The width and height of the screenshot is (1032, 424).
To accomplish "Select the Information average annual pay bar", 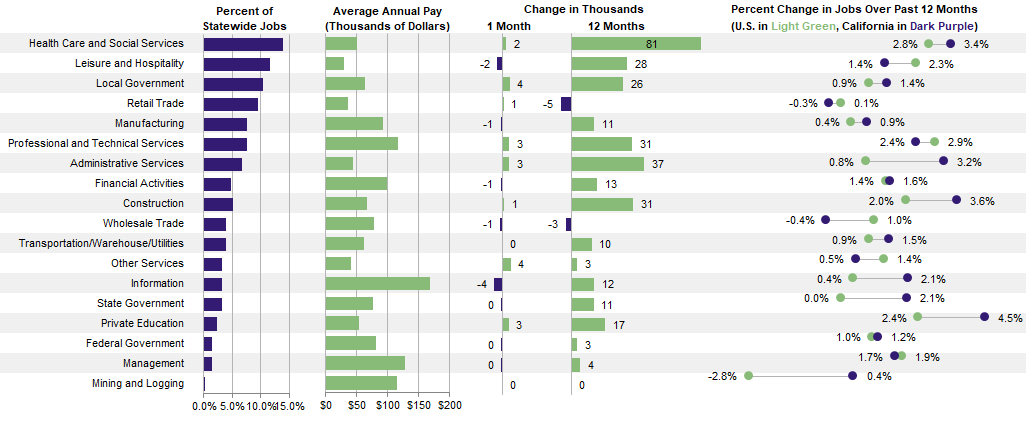I will point(378,284).
